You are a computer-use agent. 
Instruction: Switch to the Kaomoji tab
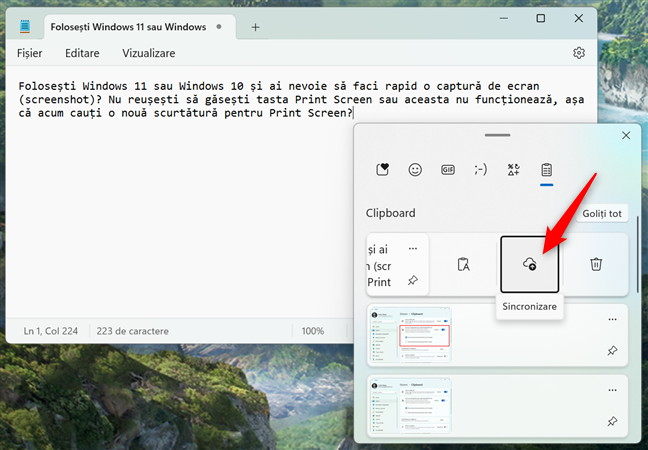pyautogui.click(x=480, y=169)
